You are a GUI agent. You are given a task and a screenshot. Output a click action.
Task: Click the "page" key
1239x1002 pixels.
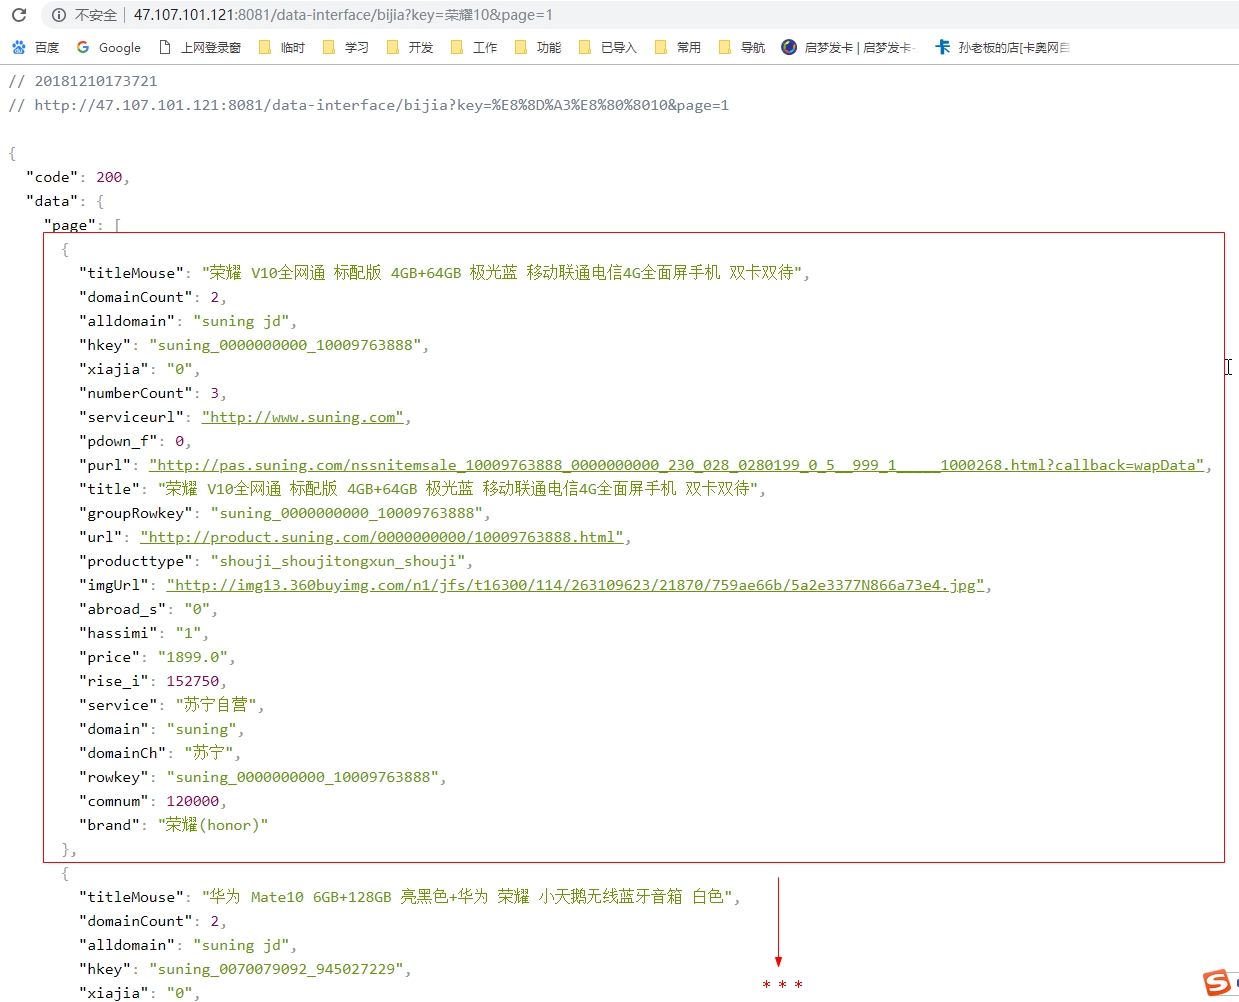point(70,225)
